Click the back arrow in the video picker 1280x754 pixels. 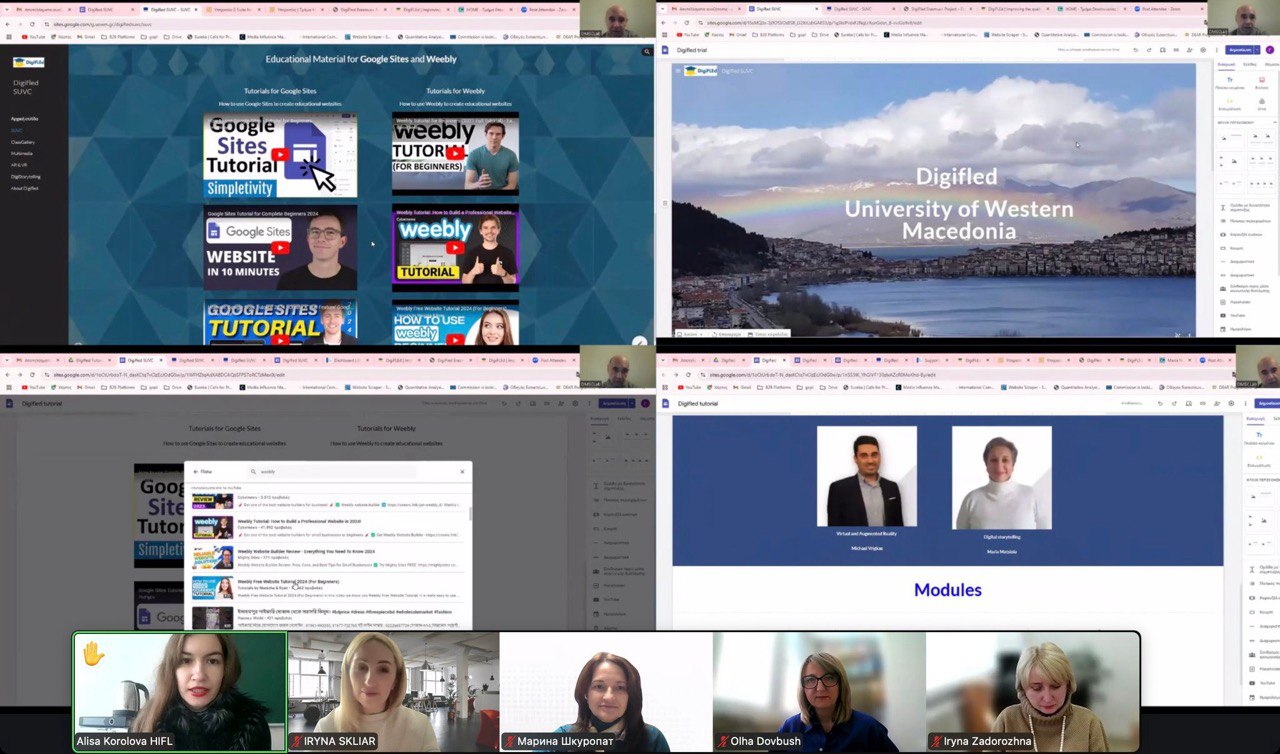[195, 472]
